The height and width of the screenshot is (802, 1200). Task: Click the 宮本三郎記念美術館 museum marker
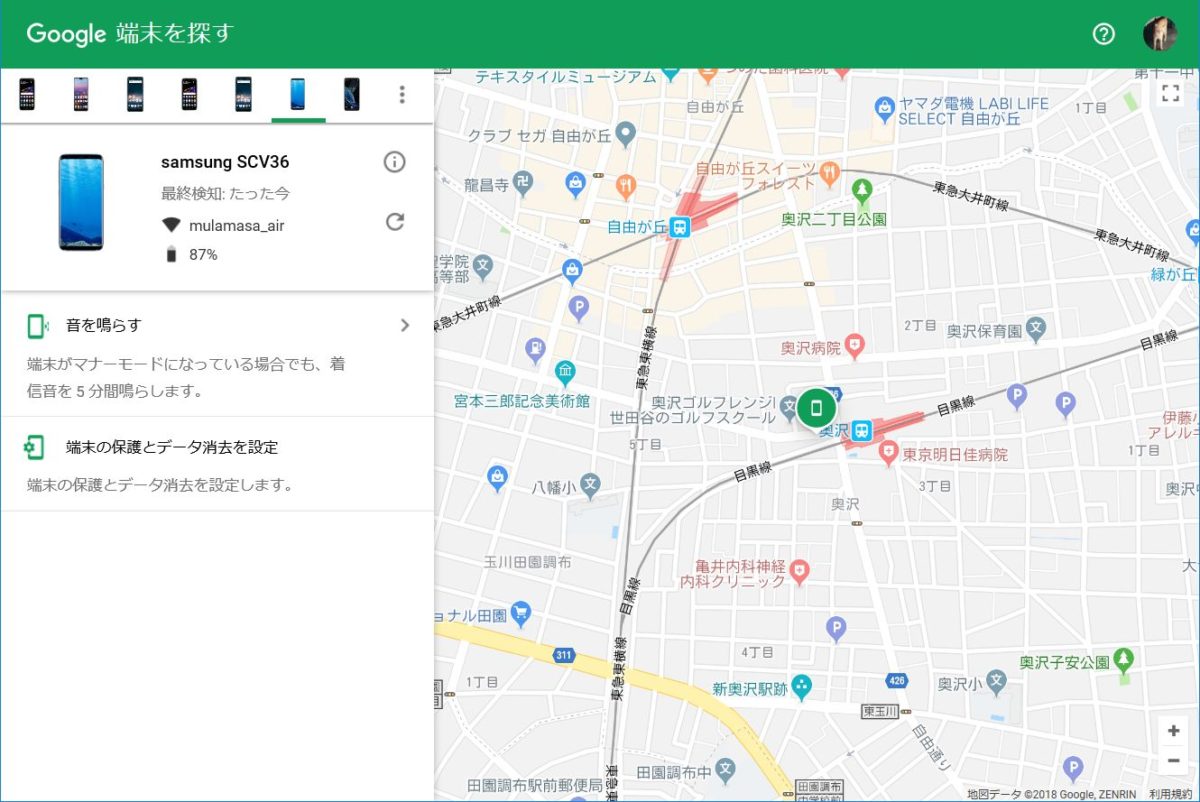(565, 374)
